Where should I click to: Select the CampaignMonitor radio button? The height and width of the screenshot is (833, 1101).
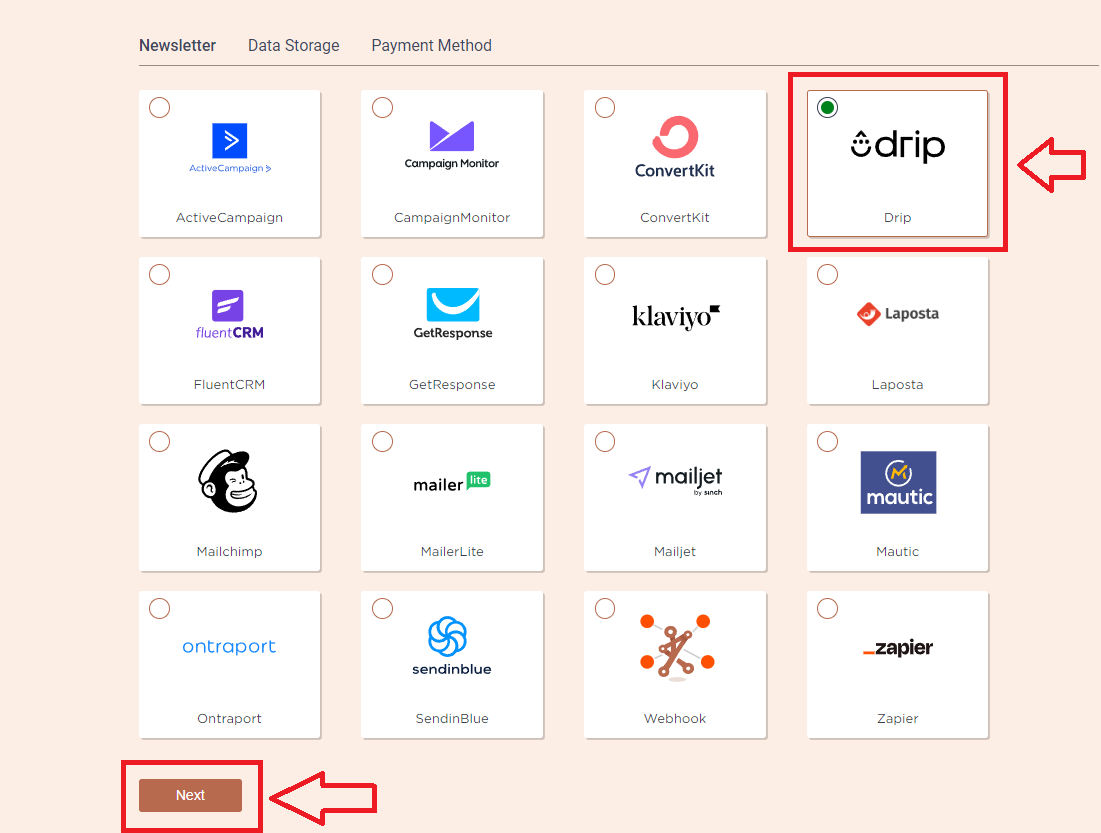(x=382, y=107)
